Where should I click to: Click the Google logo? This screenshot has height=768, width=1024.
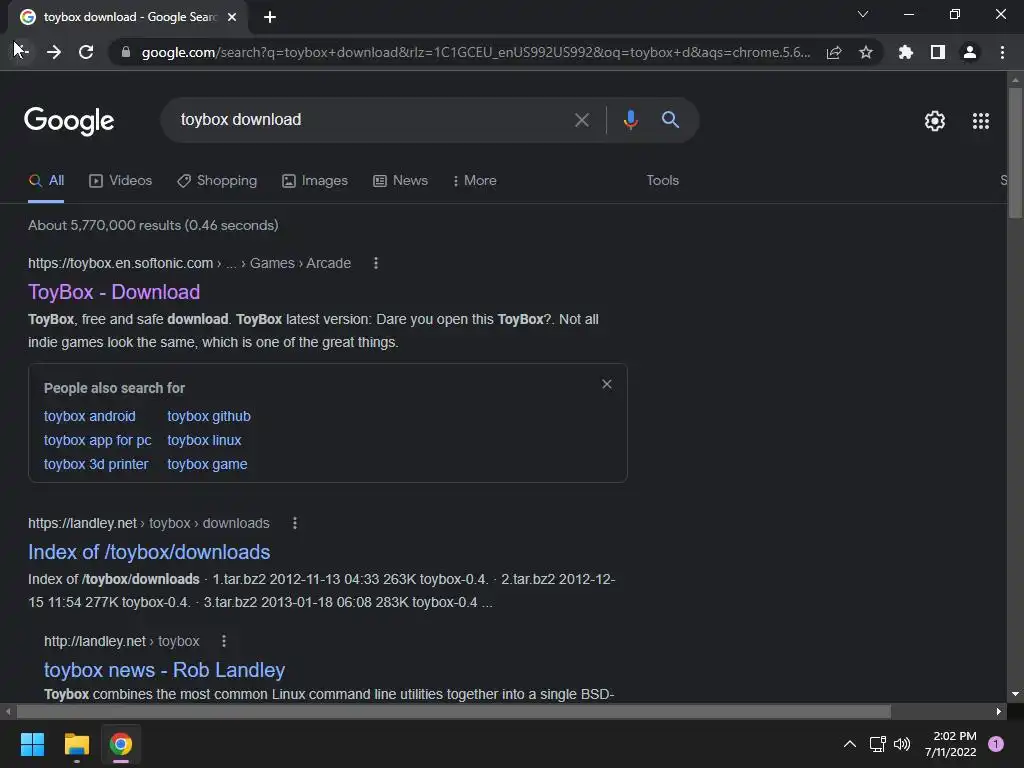[x=69, y=121]
